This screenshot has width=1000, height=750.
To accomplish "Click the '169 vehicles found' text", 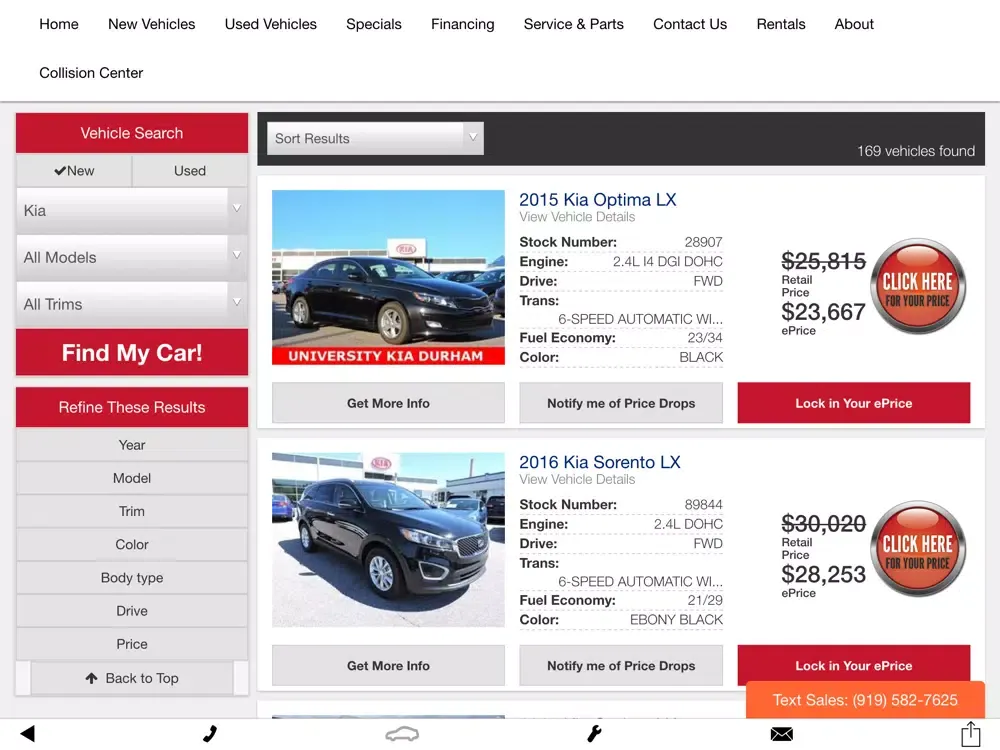I will point(916,151).
